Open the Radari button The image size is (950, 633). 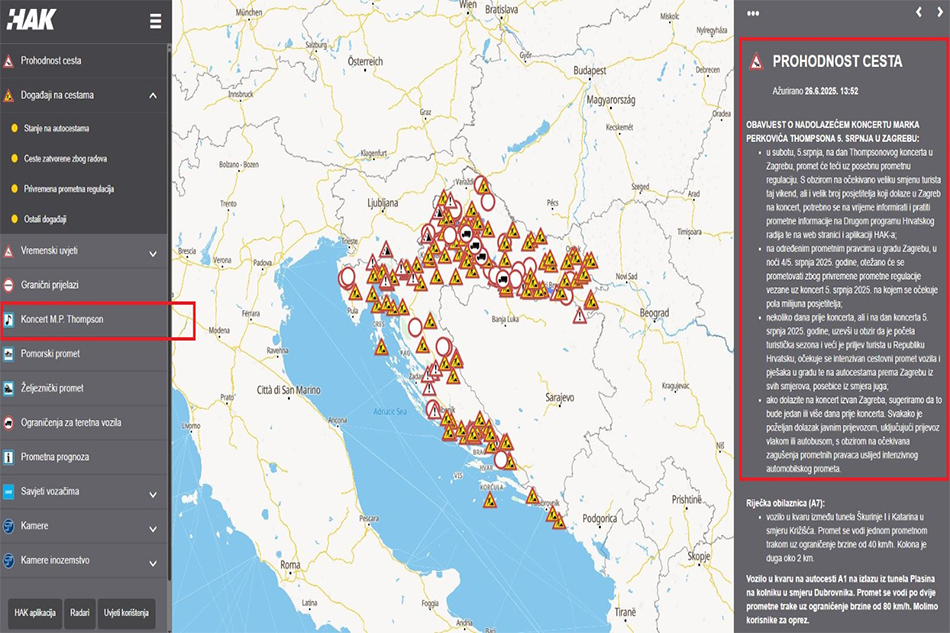tap(80, 613)
